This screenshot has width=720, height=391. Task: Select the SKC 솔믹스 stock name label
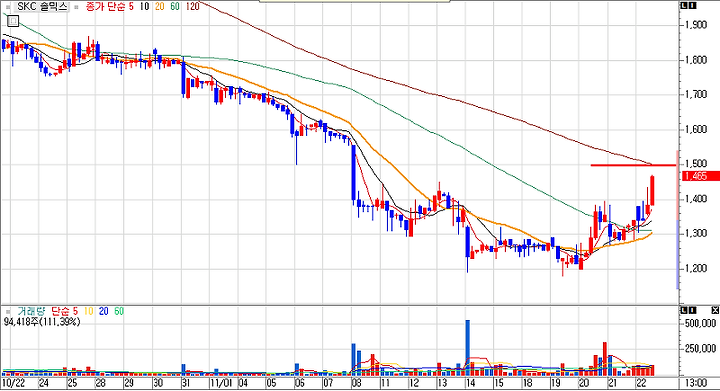[42, 7]
